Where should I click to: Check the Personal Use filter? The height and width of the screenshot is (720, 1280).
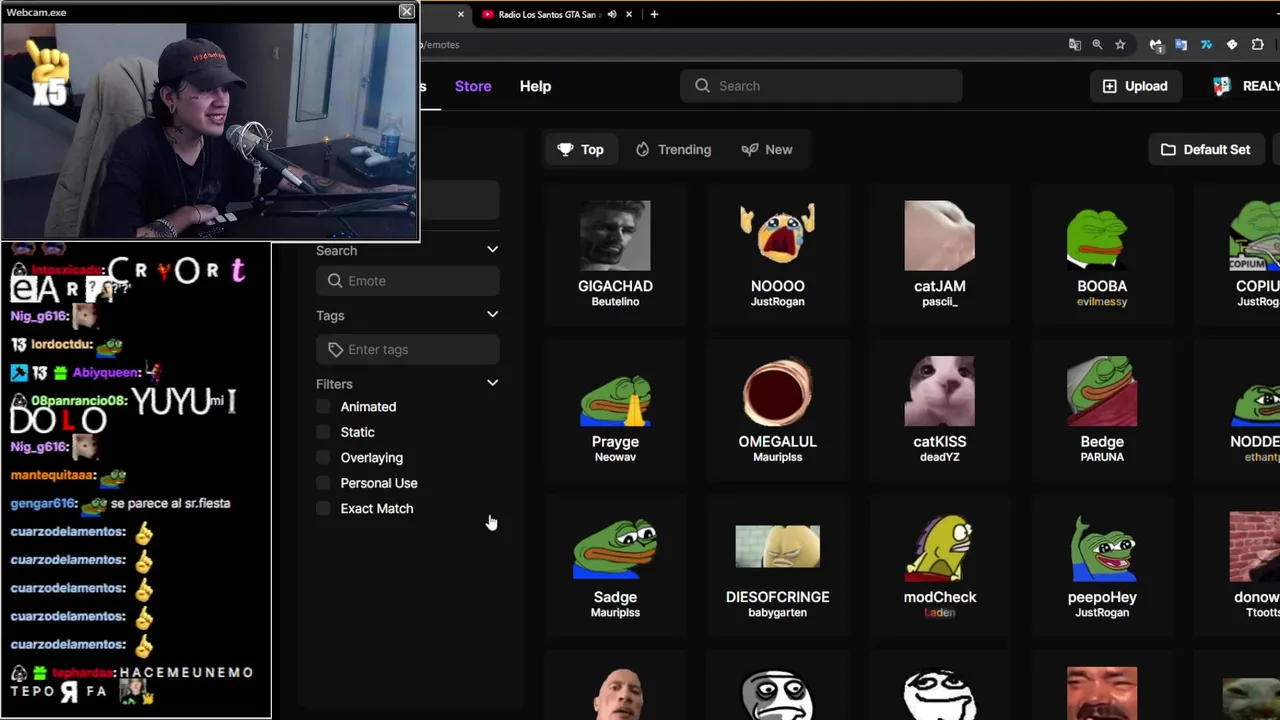pos(323,483)
